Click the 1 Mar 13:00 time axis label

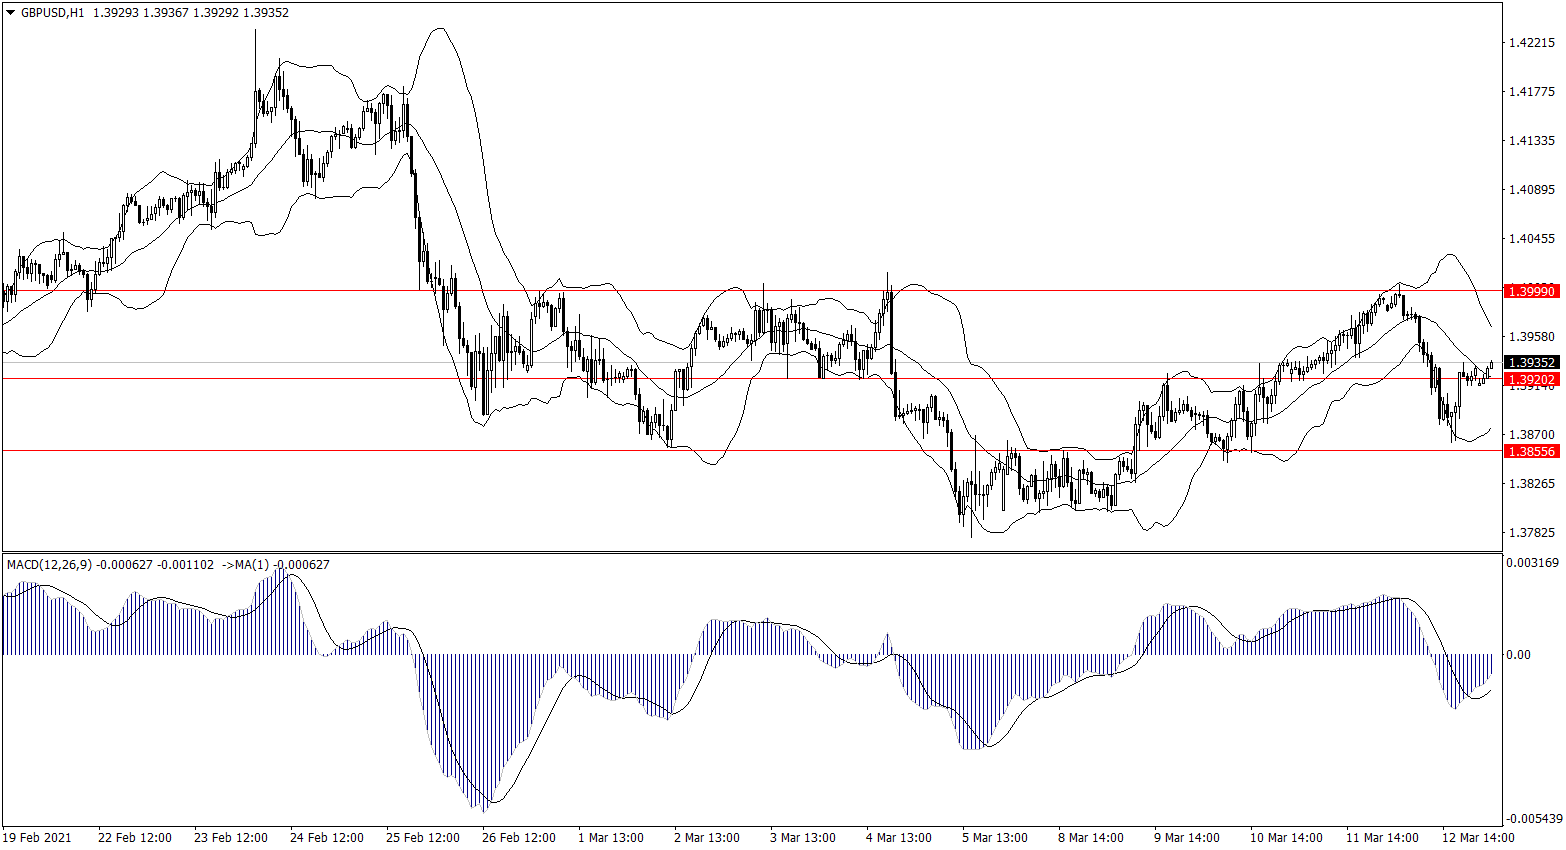611,838
